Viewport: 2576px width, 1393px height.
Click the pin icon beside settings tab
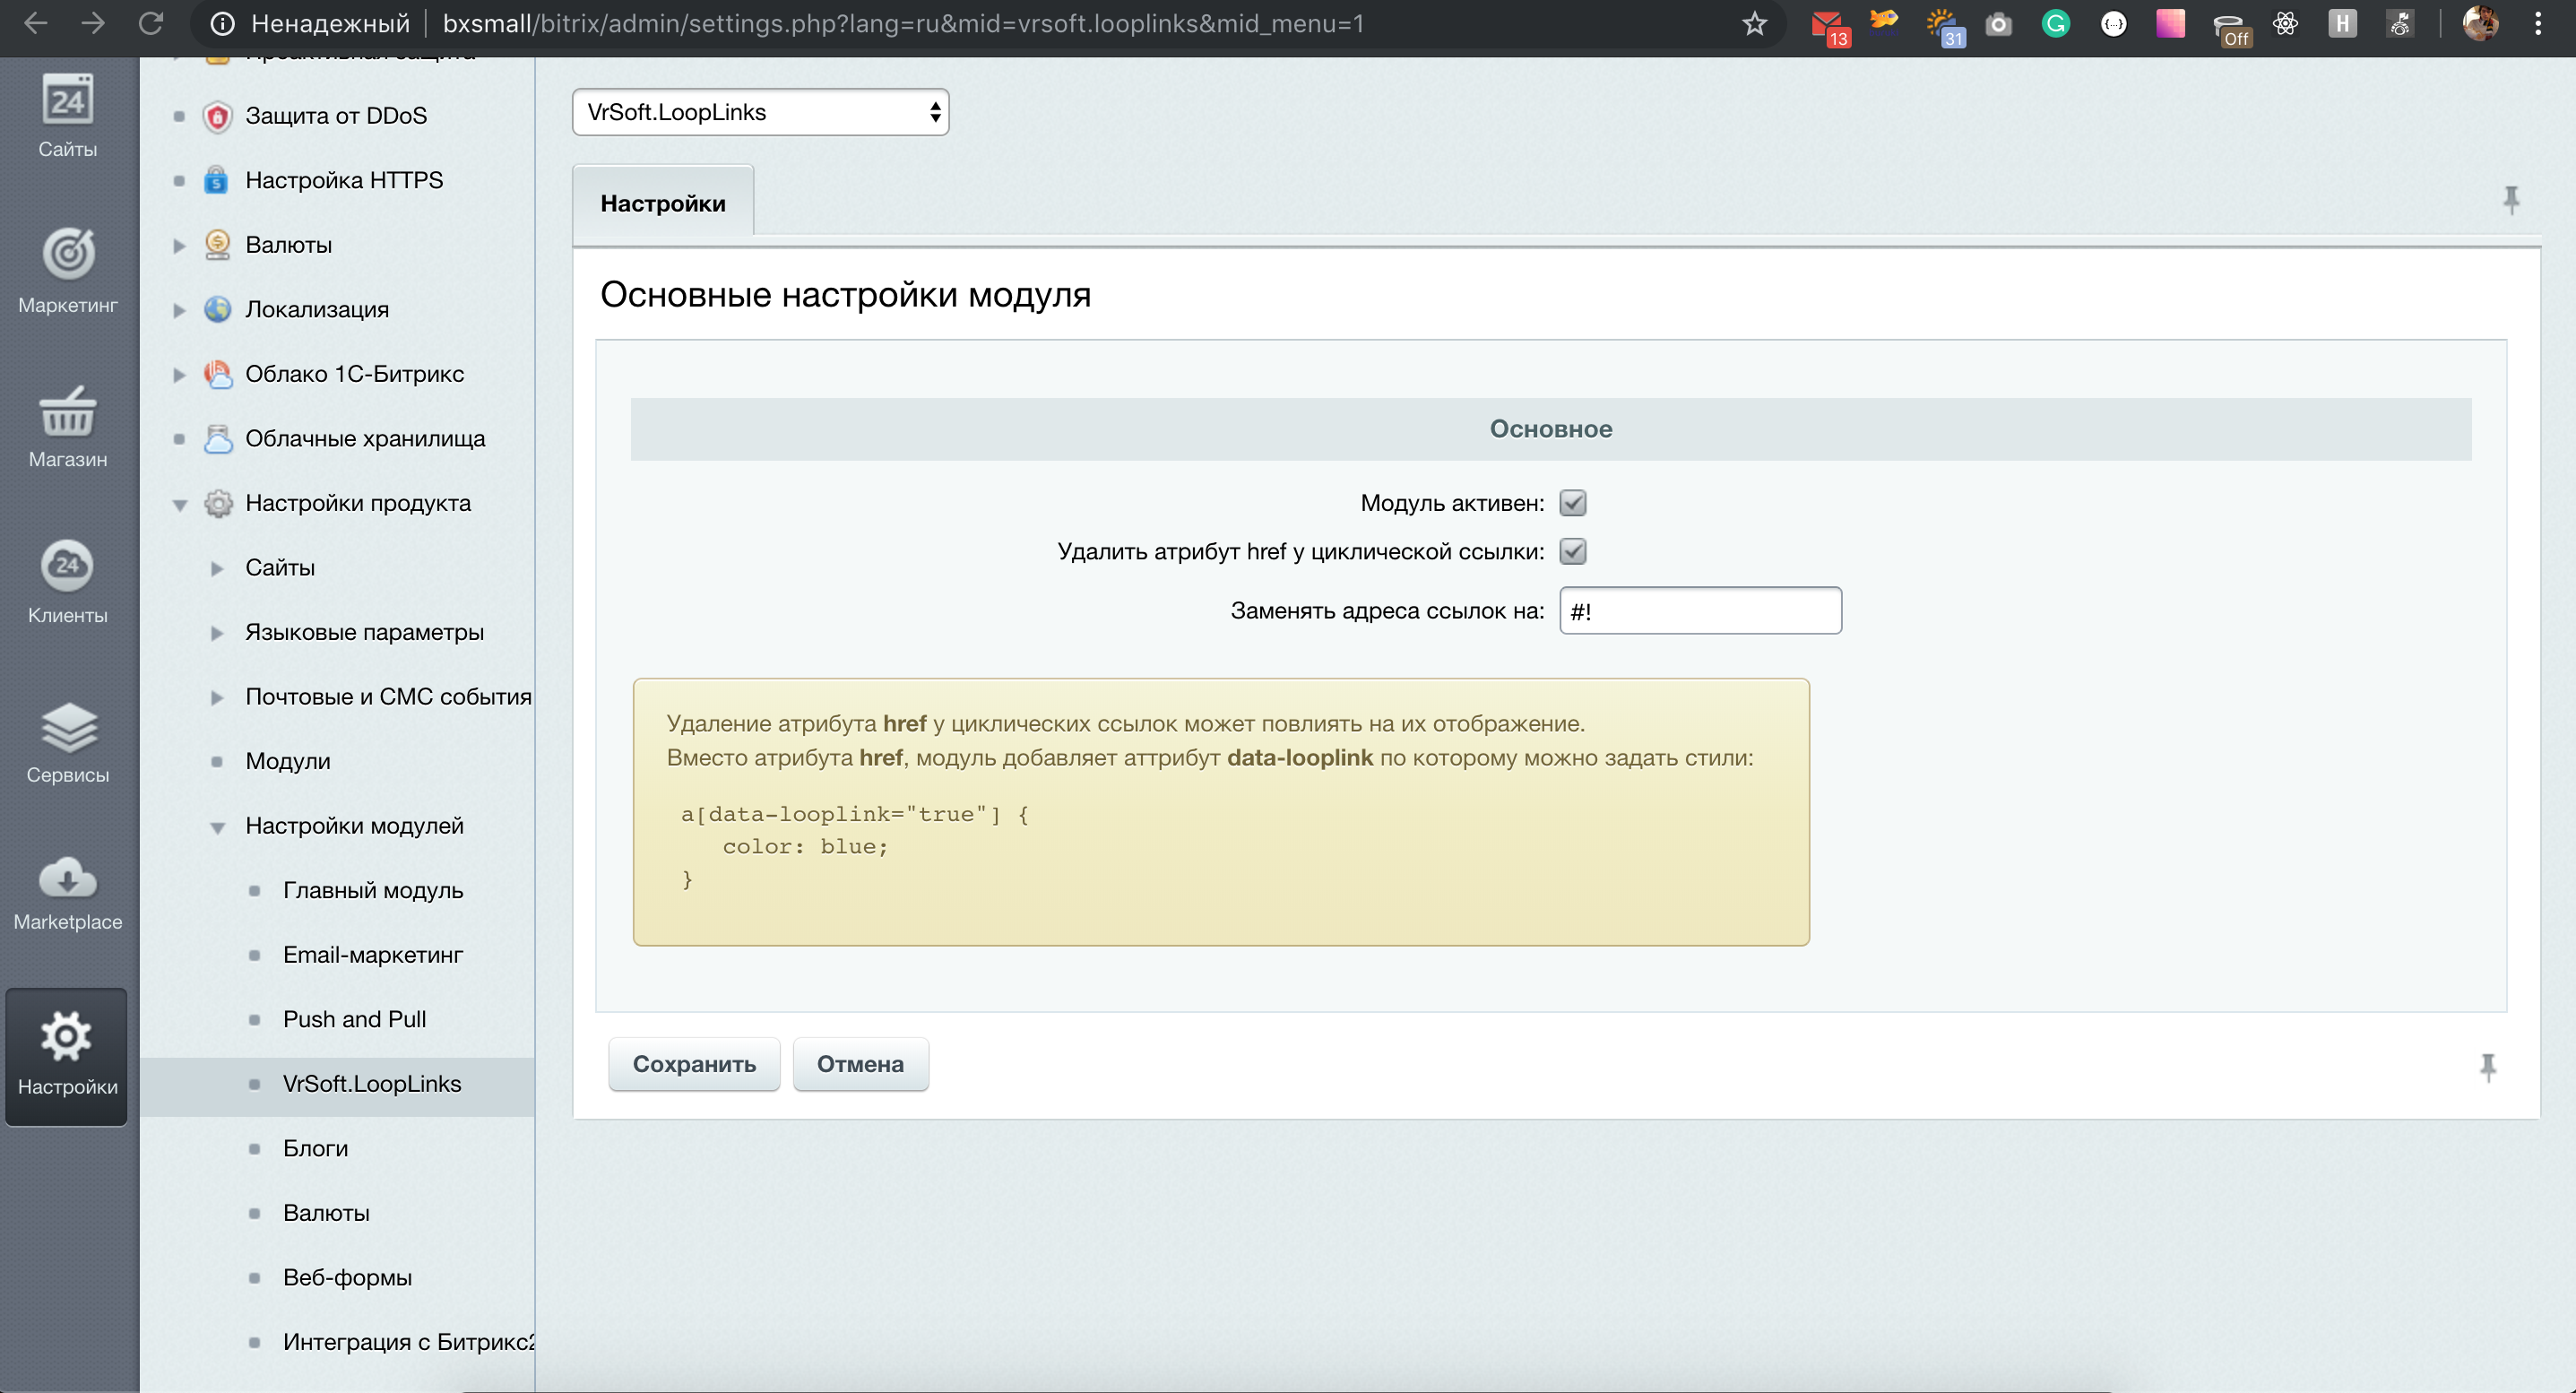[x=2510, y=200]
